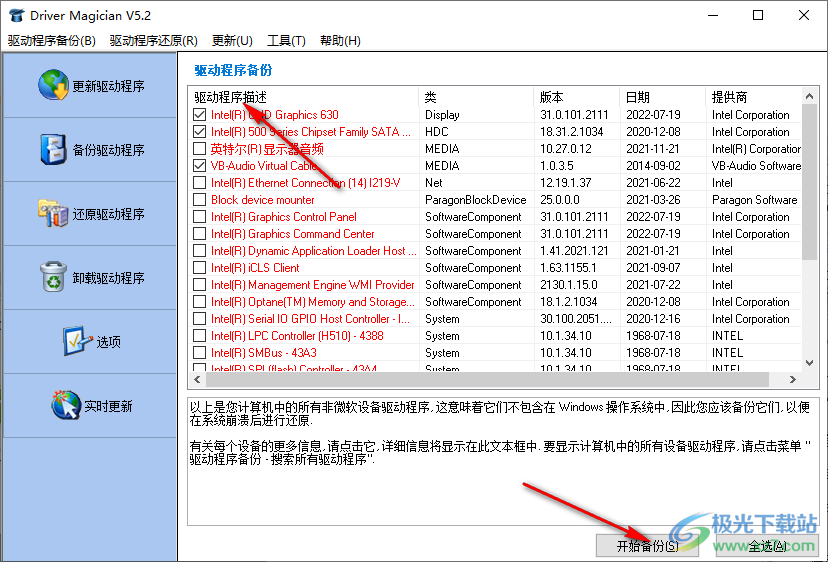The image size is (828, 562).
Task: Maximize the Driver Magician window
Action: point(758,15)
